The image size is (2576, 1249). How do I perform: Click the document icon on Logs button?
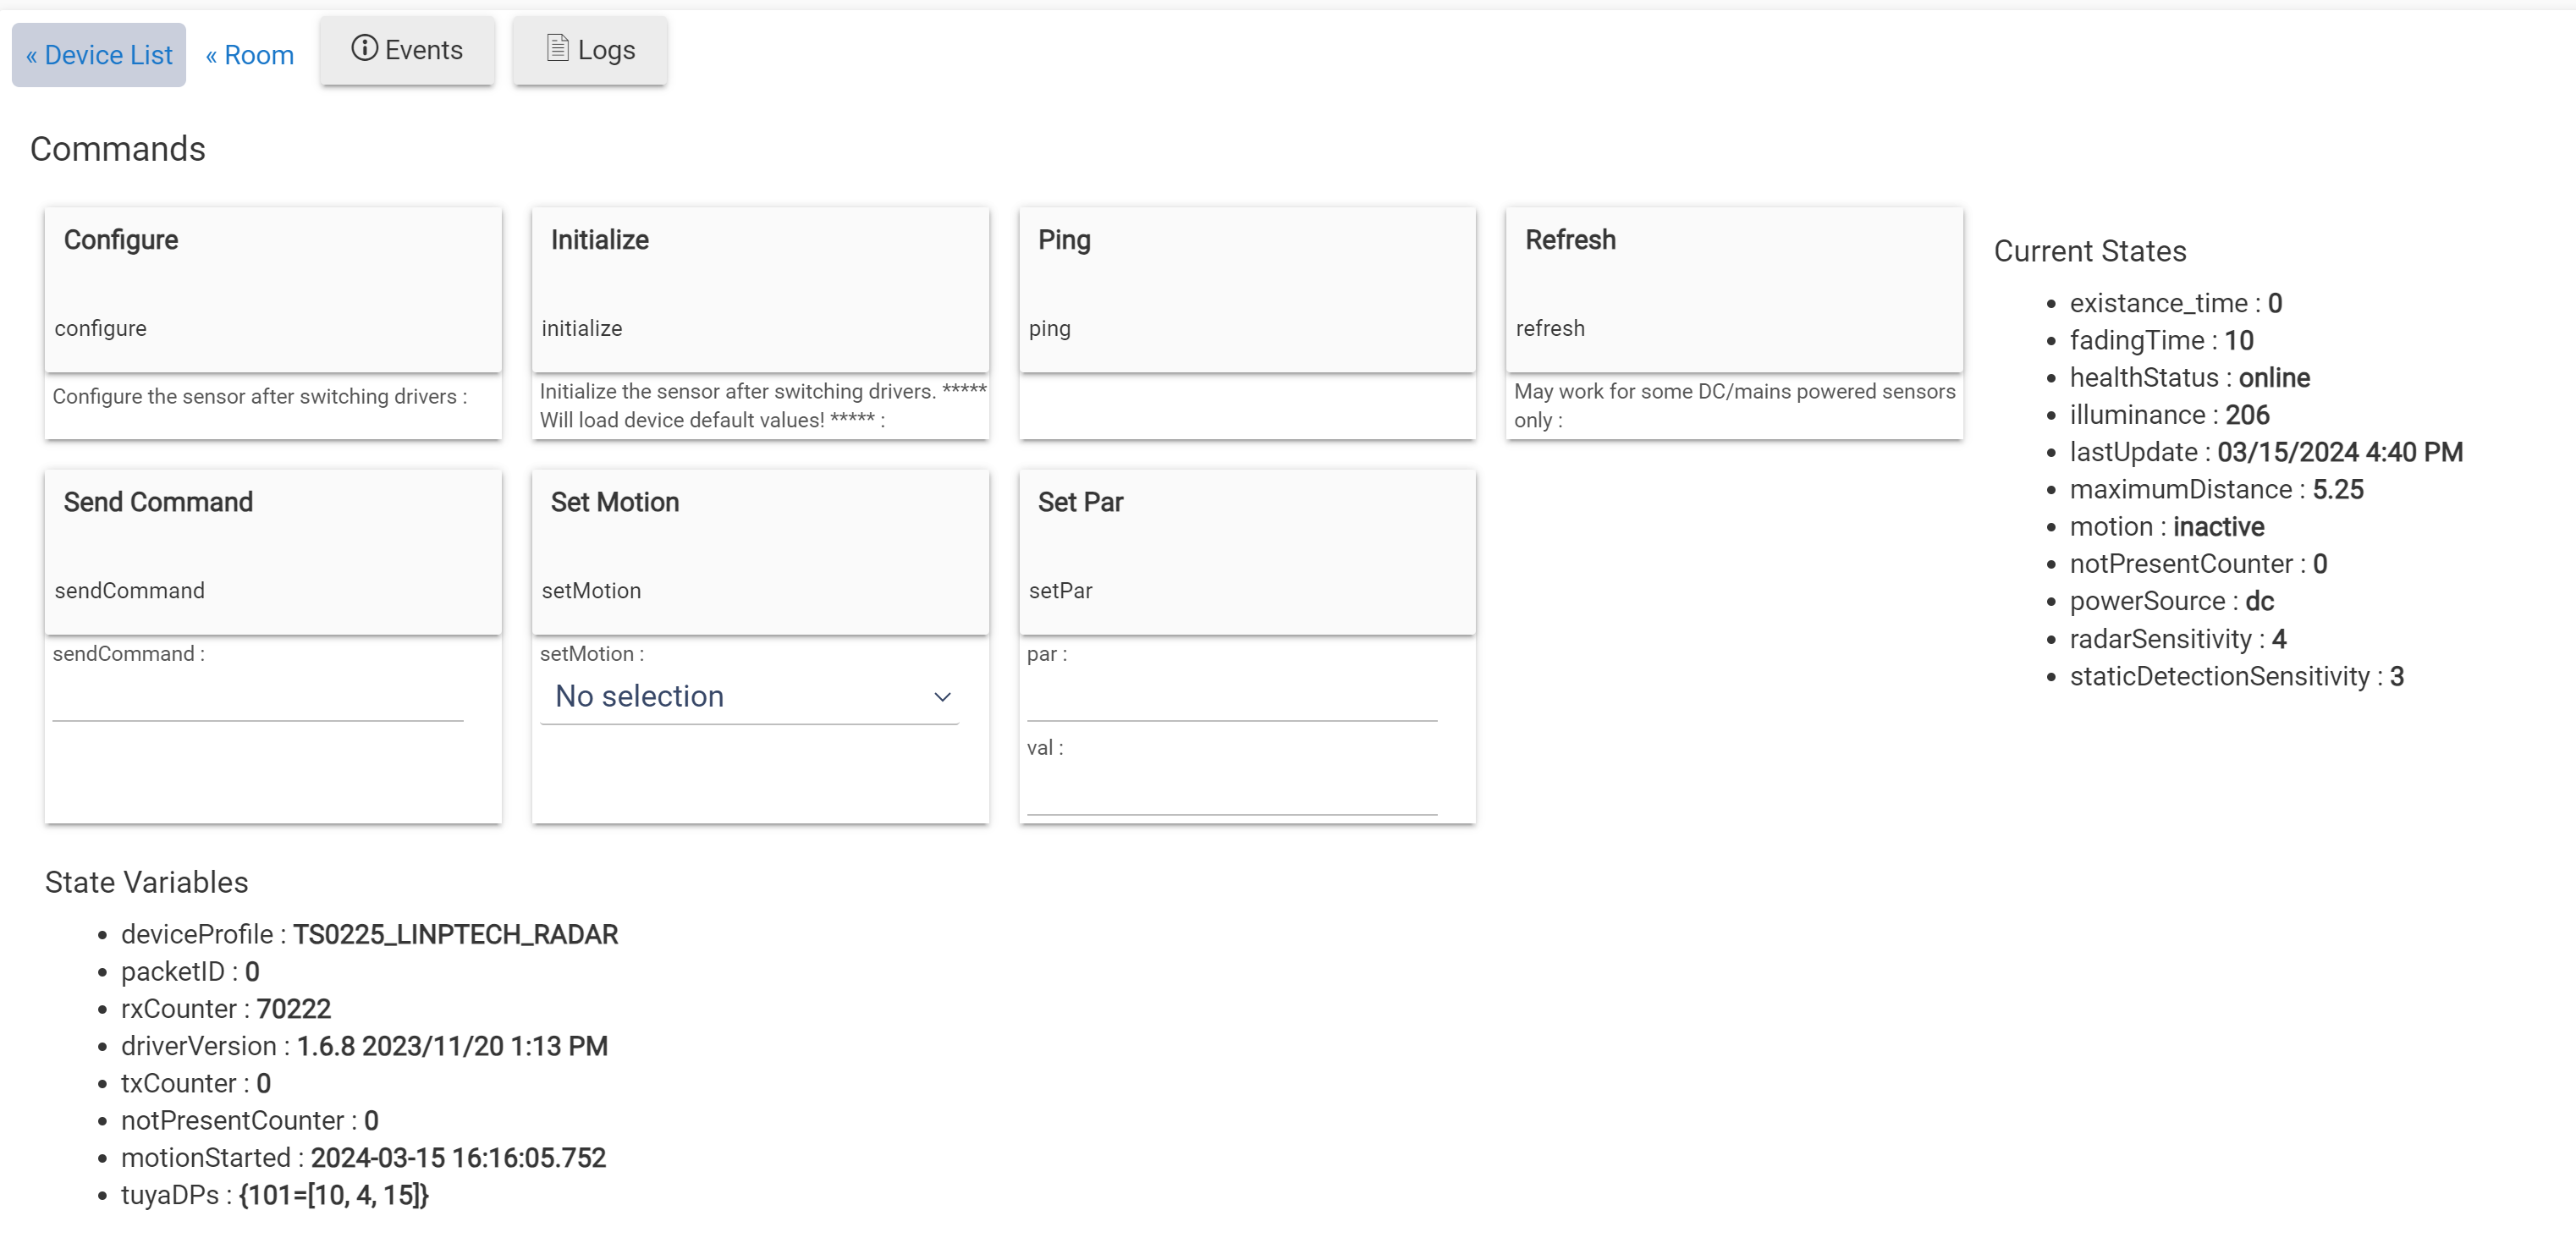pyautogui.click(x=557, y=48)
